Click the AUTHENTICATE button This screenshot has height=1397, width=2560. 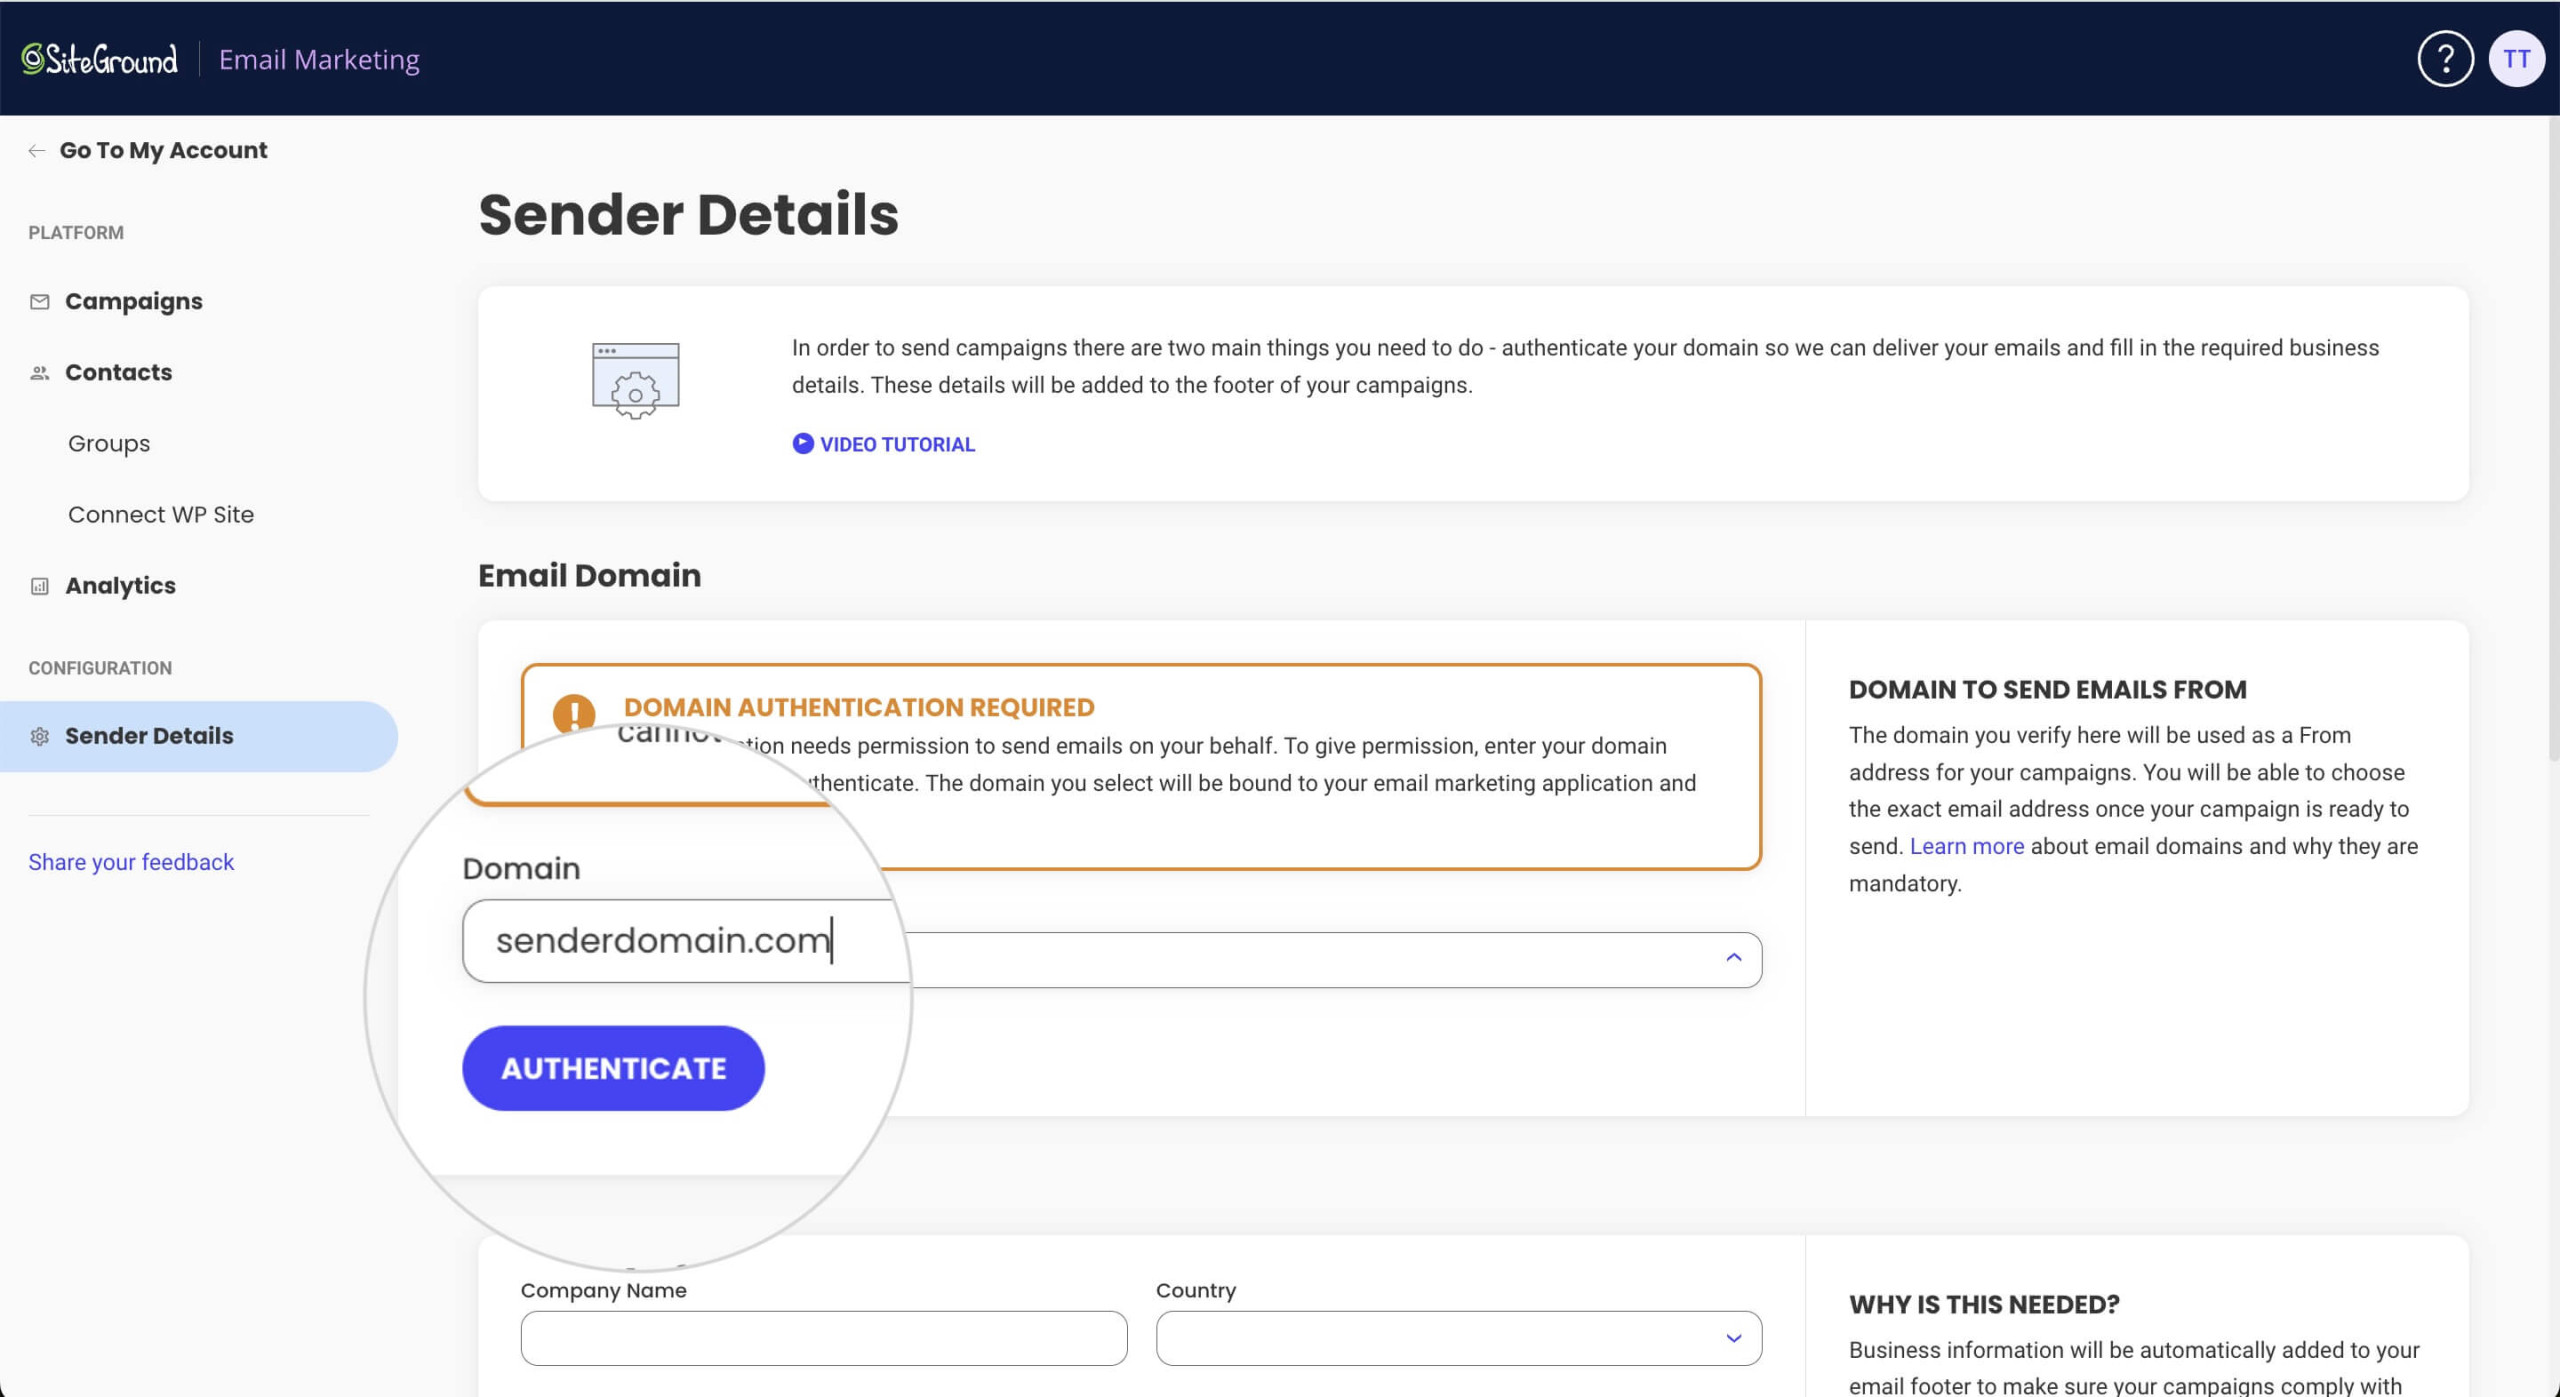(x=612, y=1067)
